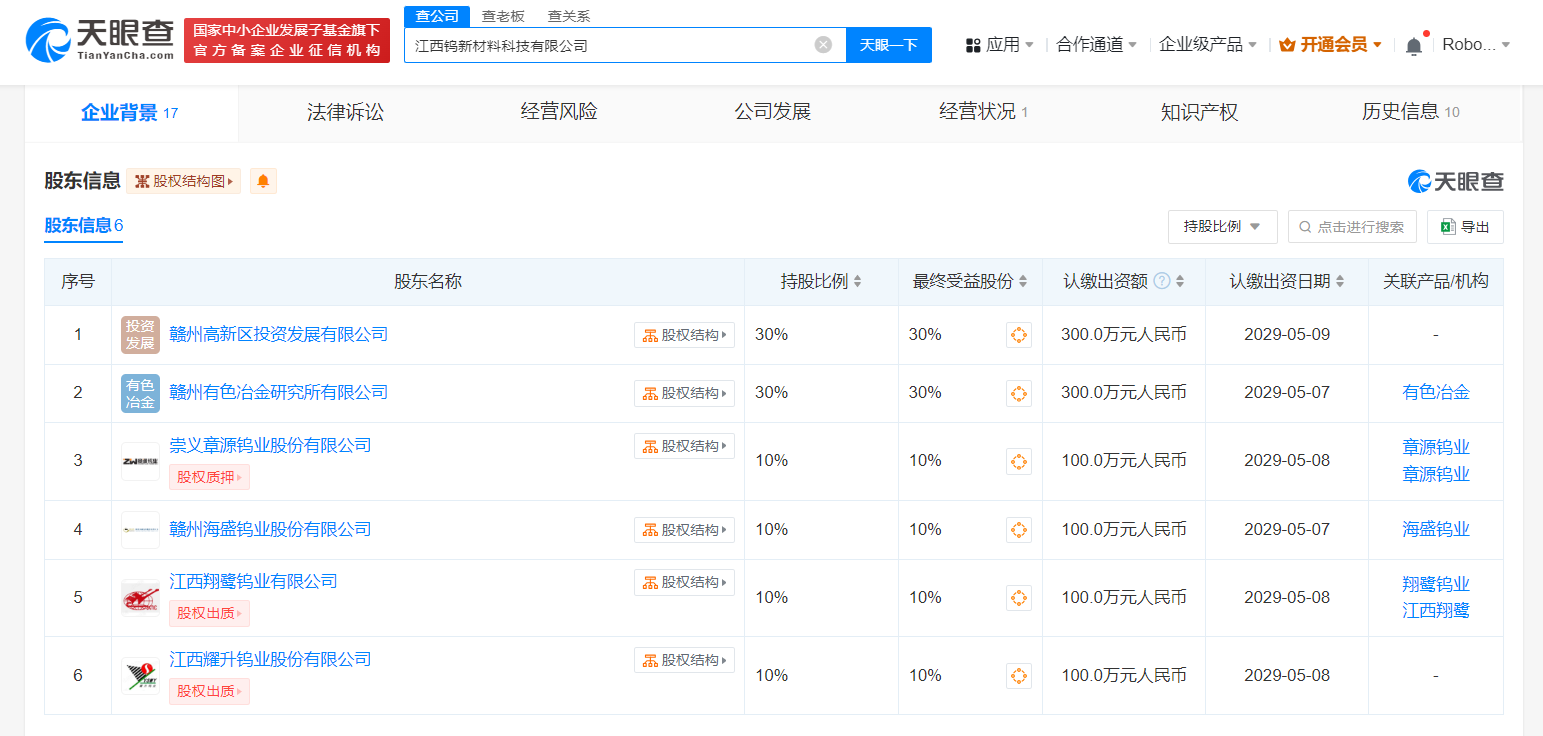Click the 股权出质 tag under 江西翔鹭钨业
Viewport: 1543px width, 736px height.
click(209, 614)
